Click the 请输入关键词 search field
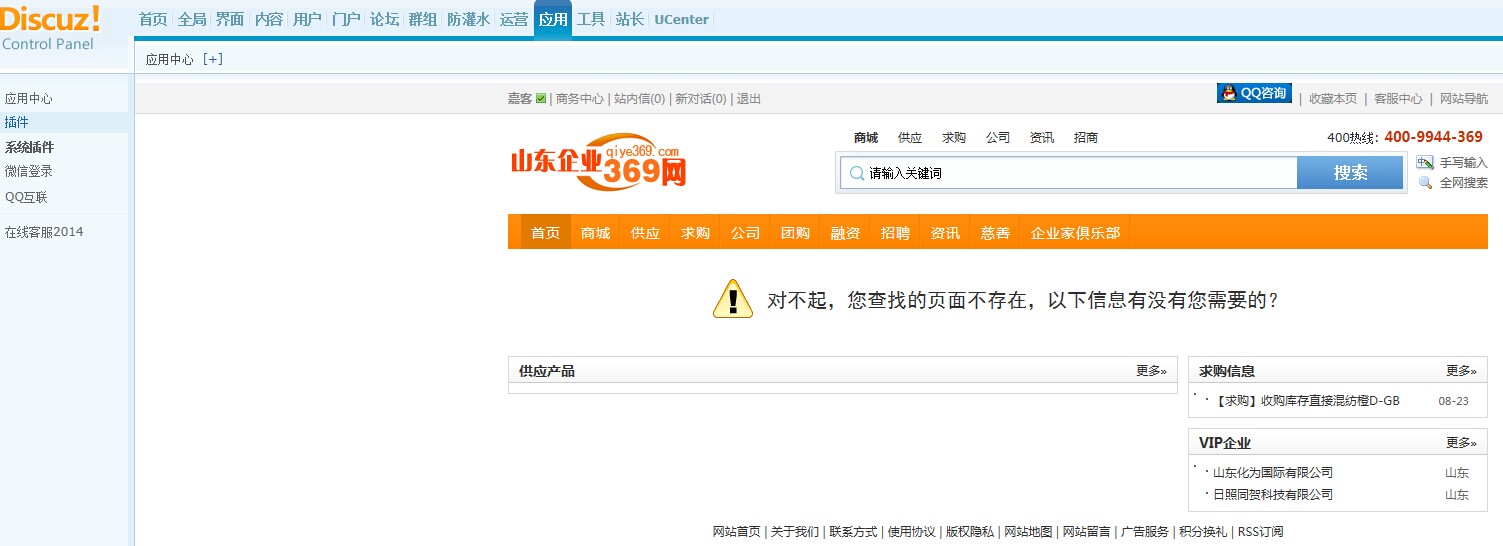The image size is (1503, 546). (1069, 173)
